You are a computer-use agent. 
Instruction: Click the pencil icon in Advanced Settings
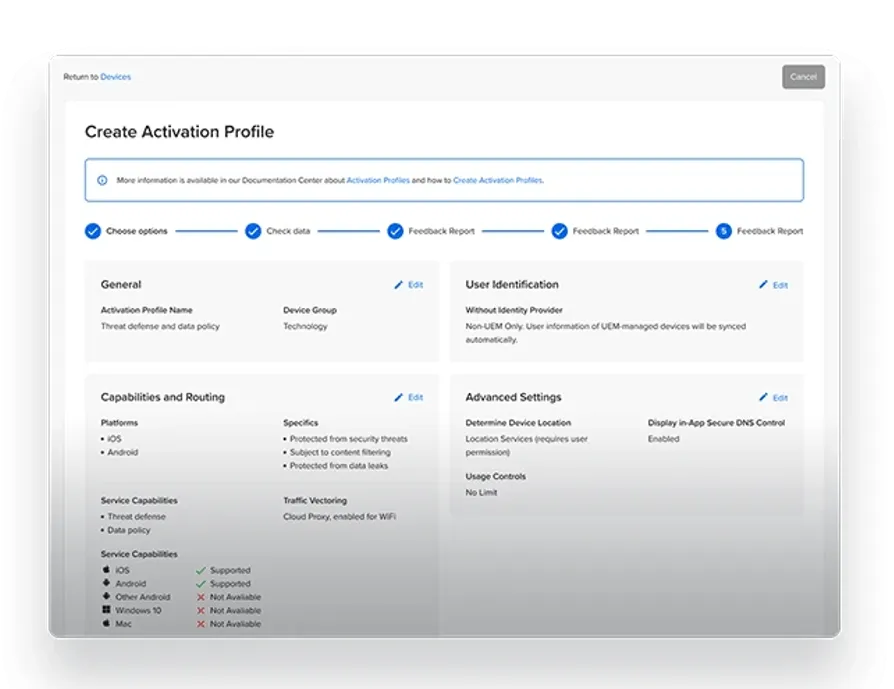[x=763, y=397]
